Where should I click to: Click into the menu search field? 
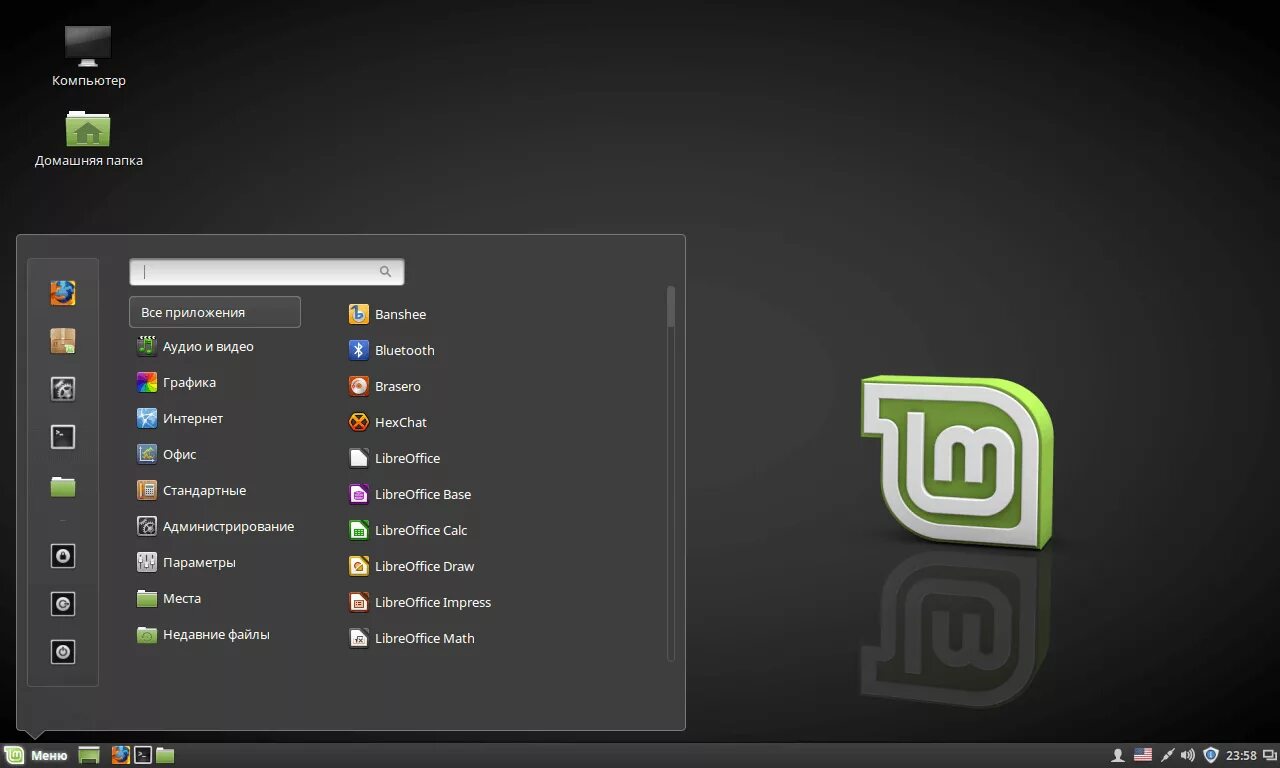tap(267, 271)
